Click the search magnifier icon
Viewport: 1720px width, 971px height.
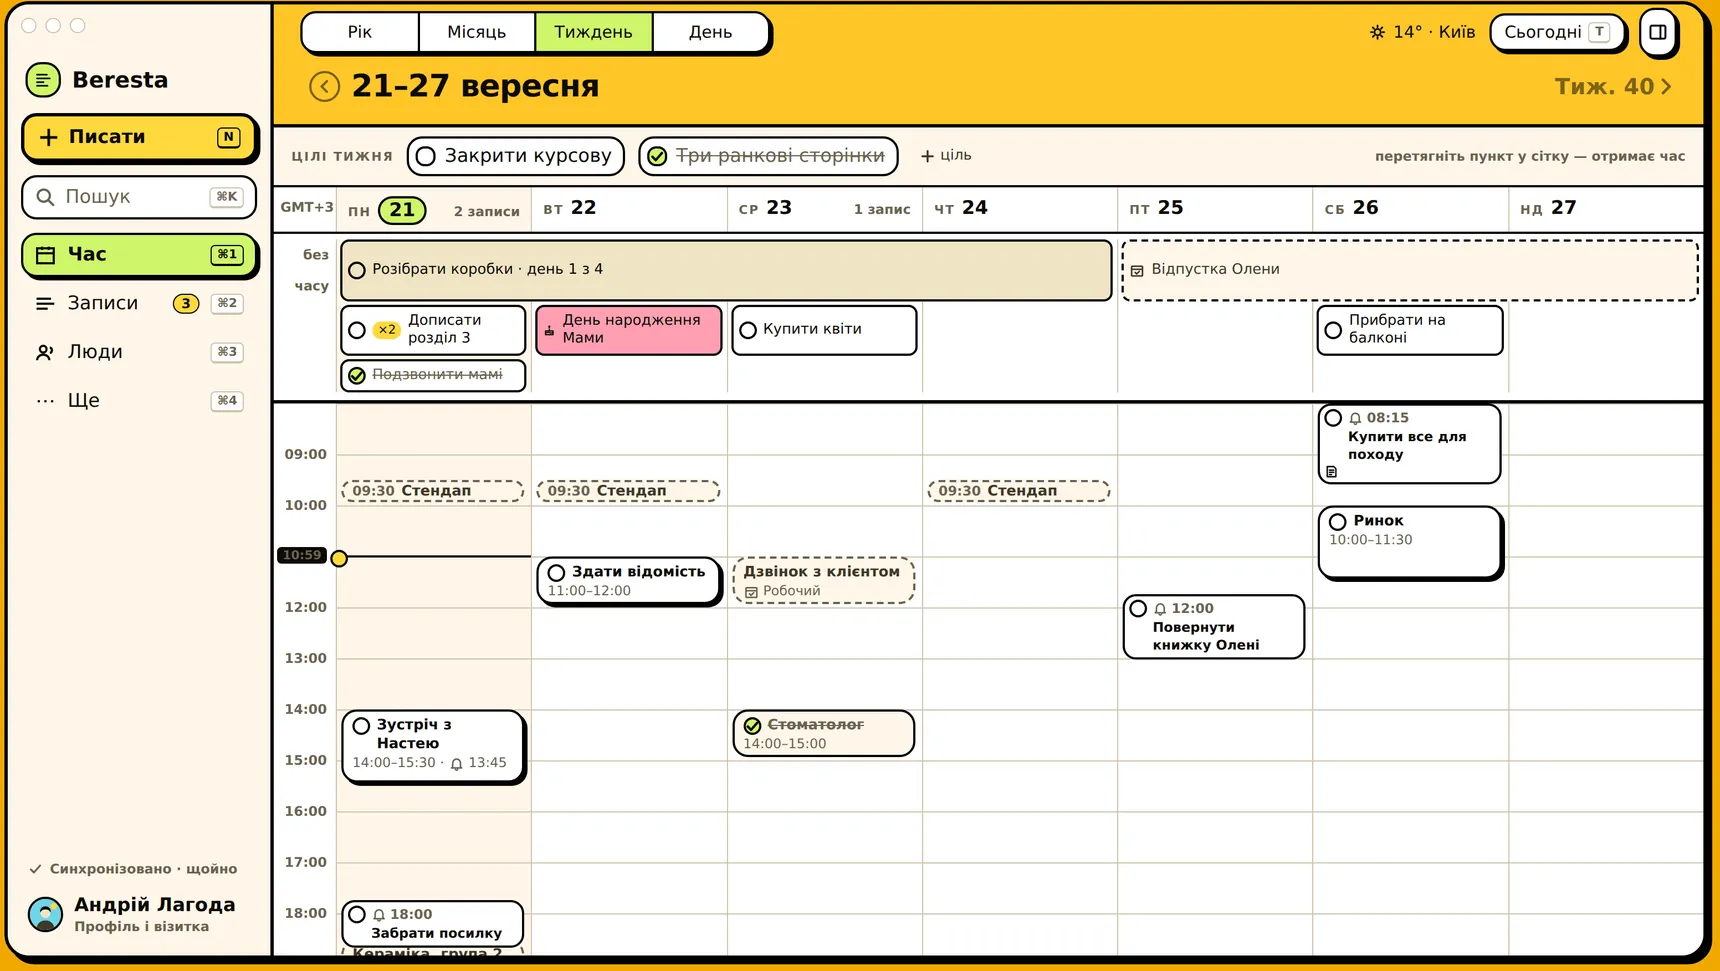[45, 197]
